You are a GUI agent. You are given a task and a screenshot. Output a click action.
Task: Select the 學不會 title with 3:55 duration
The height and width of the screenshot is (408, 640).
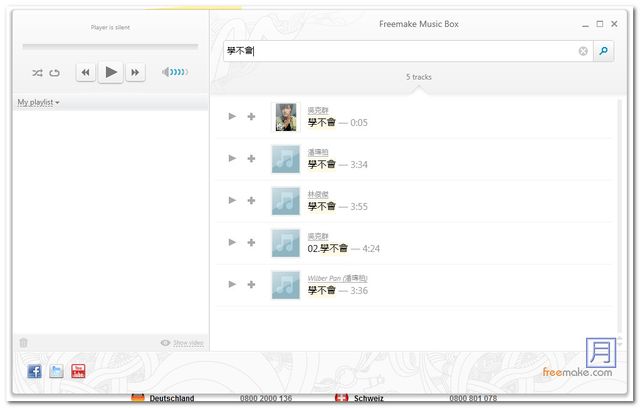click(322, 206)
